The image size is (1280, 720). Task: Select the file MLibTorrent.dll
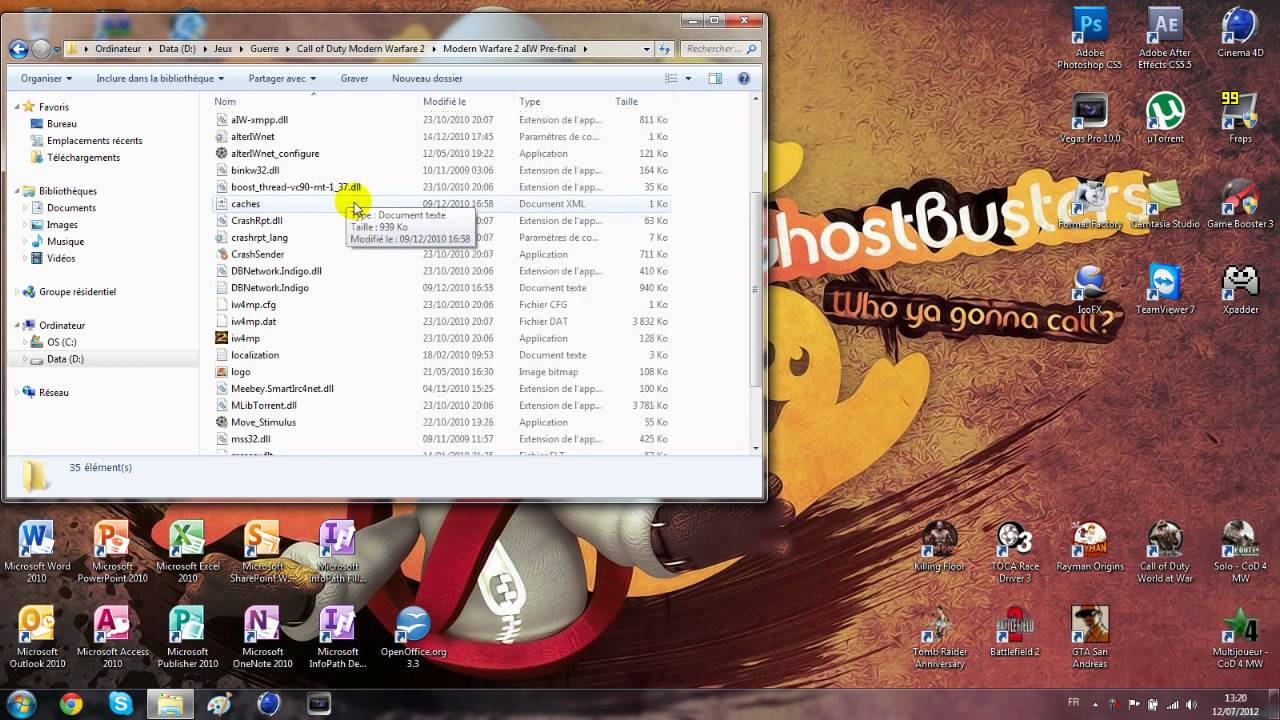pyautogui.click(x=264, y=405)
